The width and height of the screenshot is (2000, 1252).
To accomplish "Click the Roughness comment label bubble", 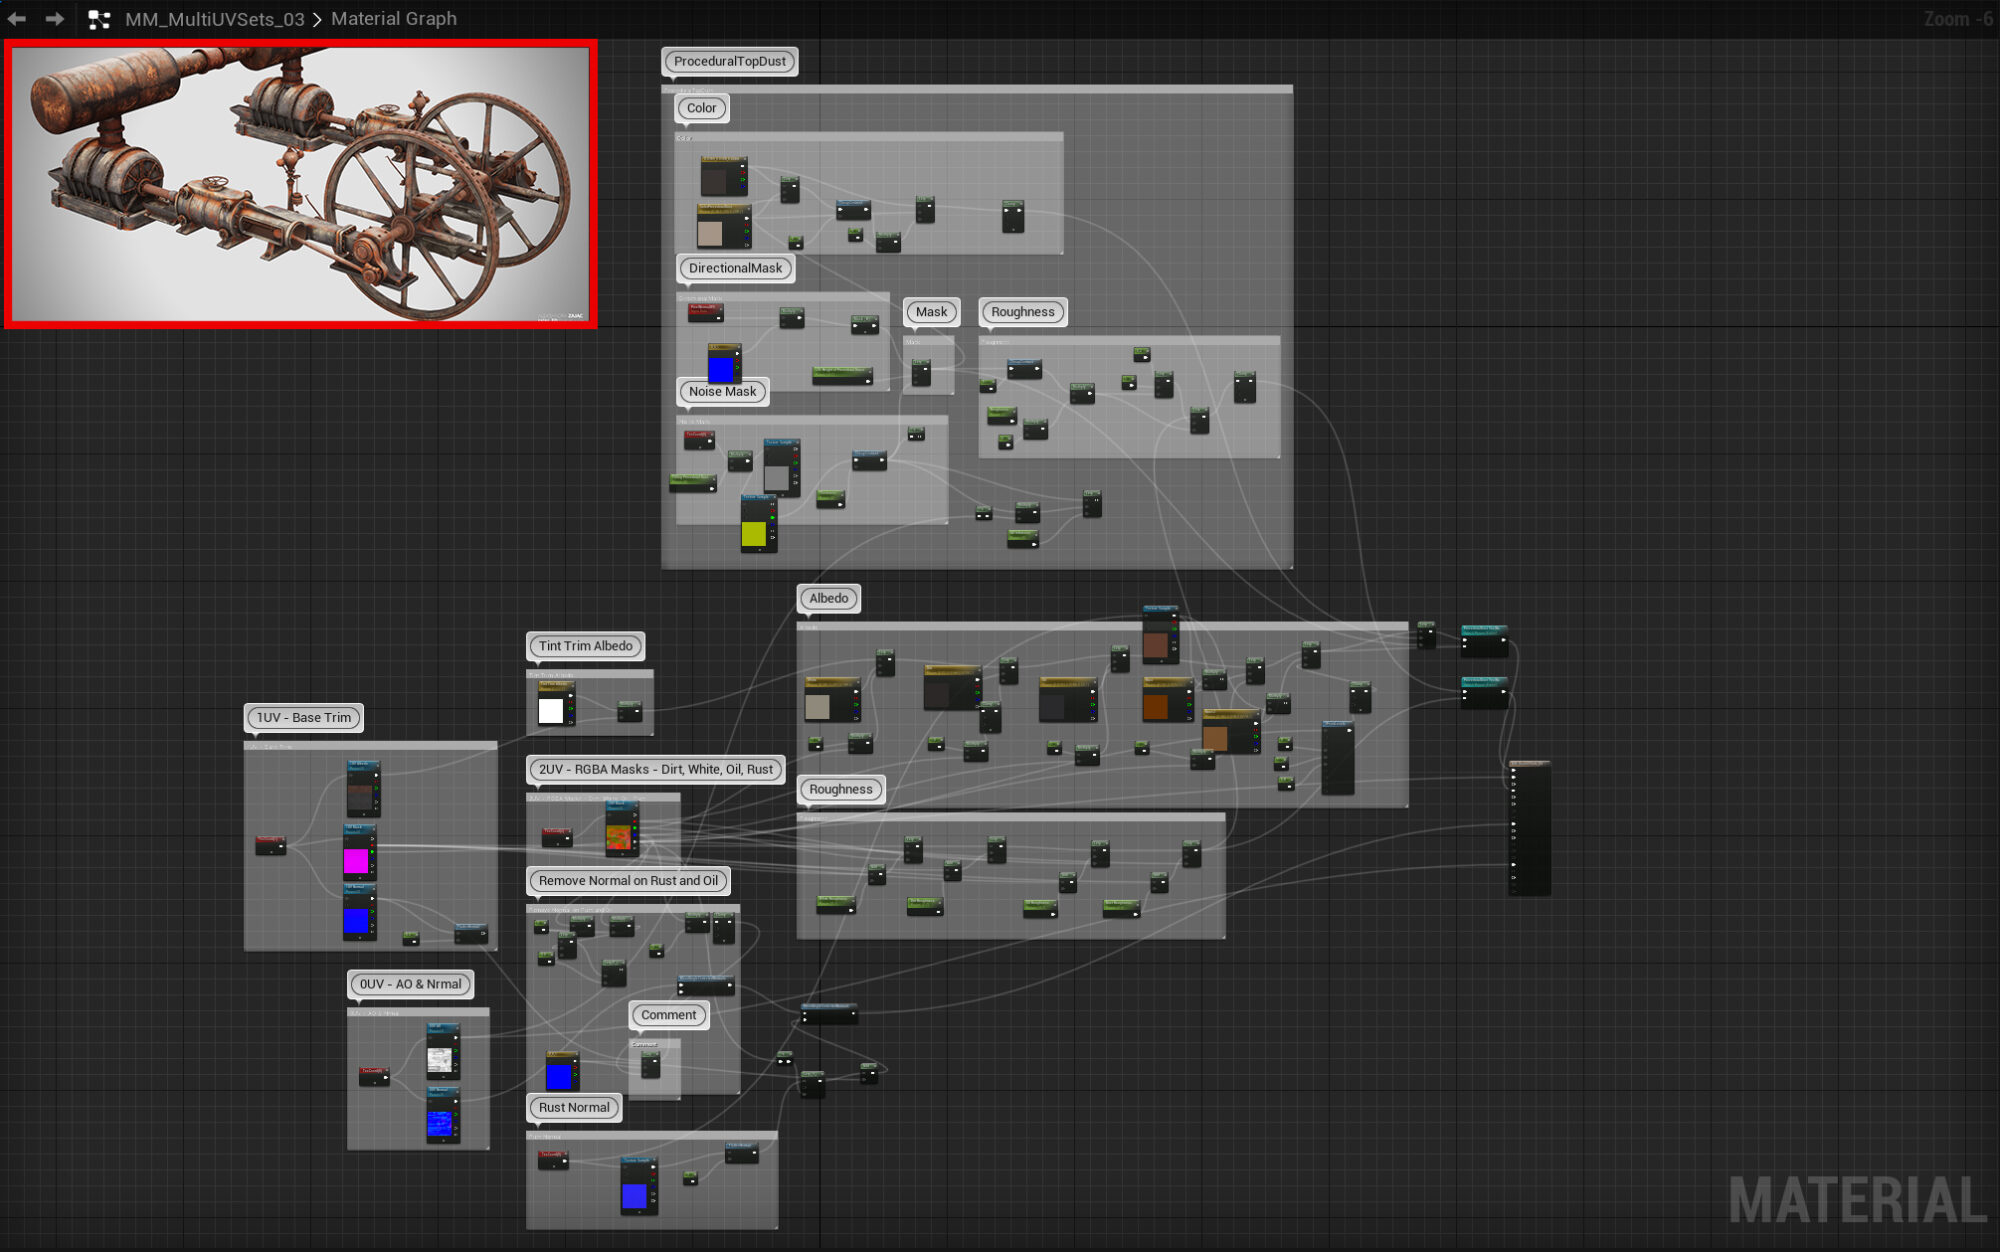I will point(840,789).
